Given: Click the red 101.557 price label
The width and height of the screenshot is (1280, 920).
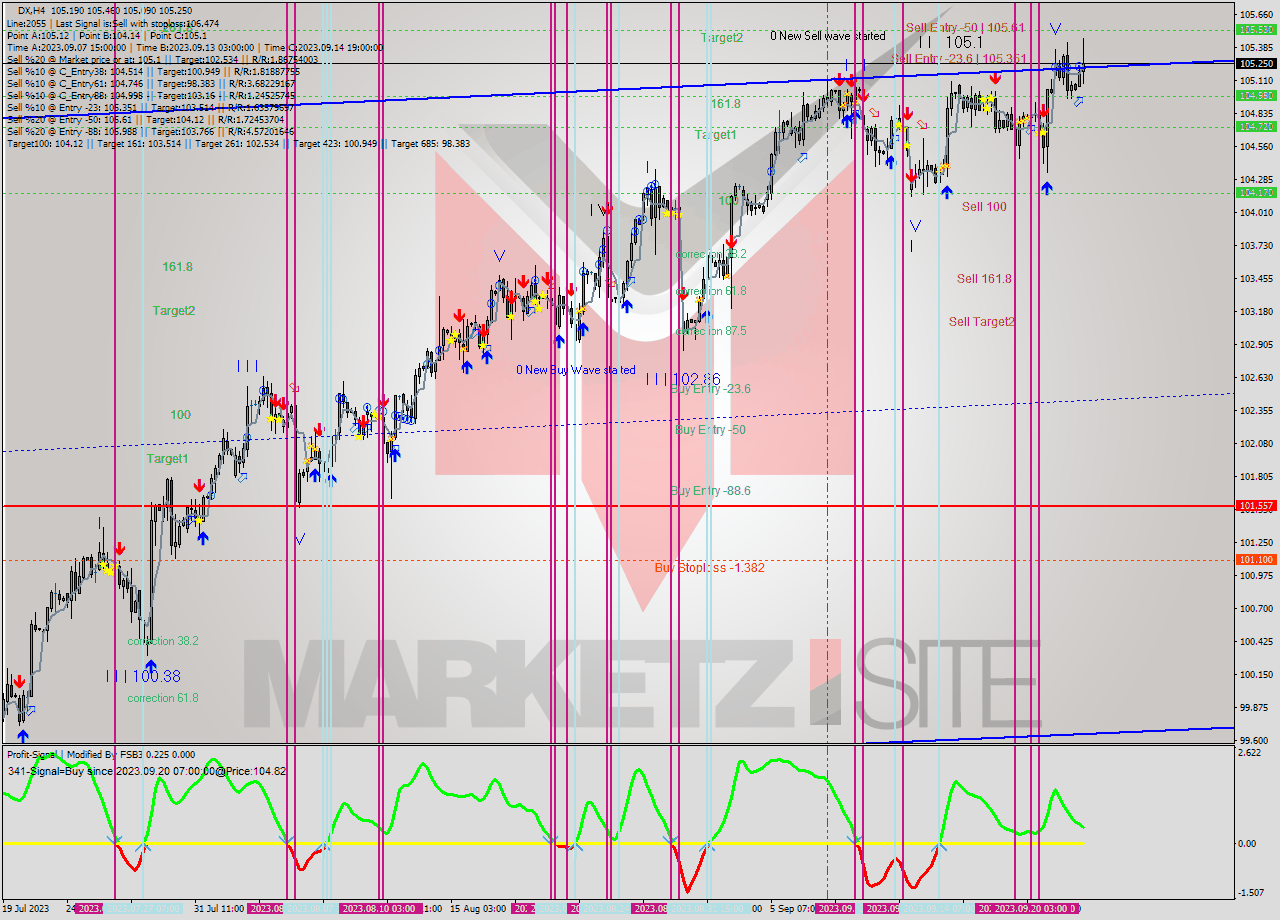Looking at the screenshot, I should [1256, 506].
